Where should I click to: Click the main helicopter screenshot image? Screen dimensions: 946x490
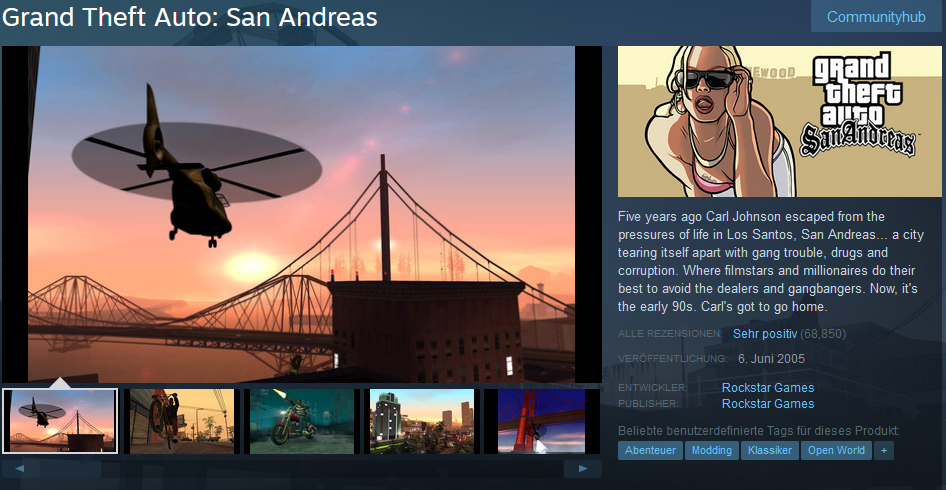(302, 214)
